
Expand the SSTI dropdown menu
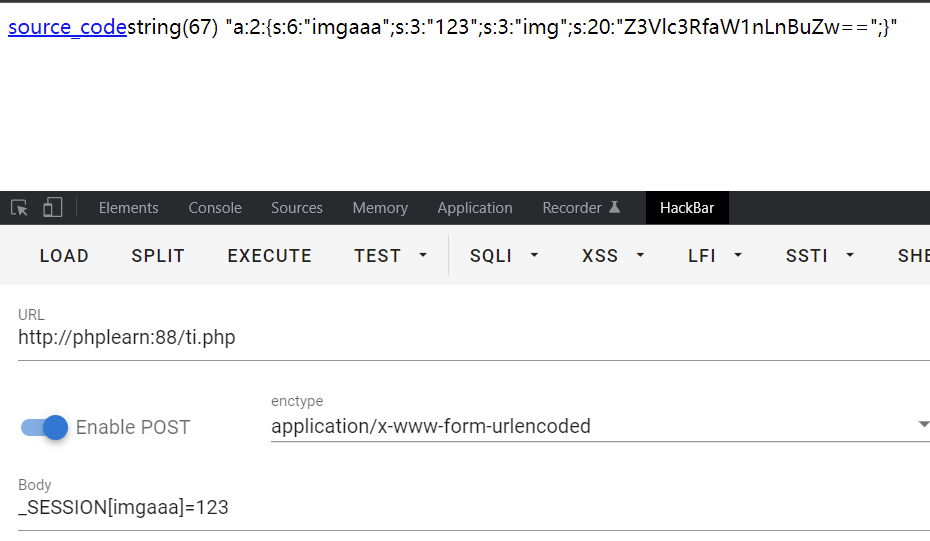click(820, 256)
